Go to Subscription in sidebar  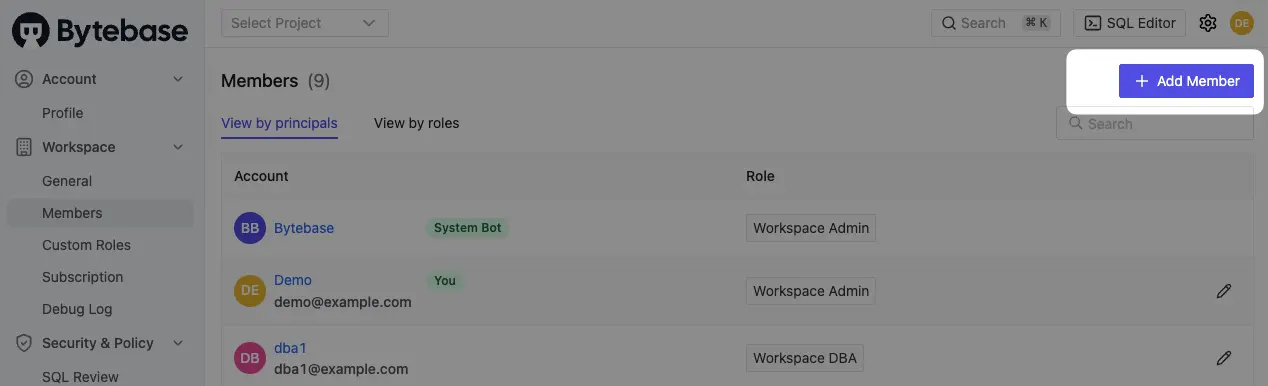(82, 277)
